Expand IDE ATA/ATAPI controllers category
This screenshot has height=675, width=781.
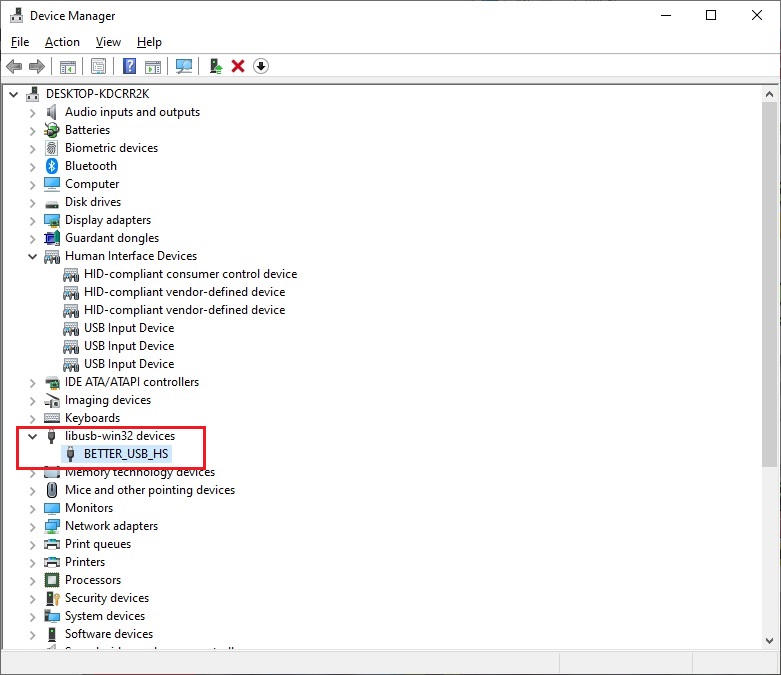tap(32, 383)
